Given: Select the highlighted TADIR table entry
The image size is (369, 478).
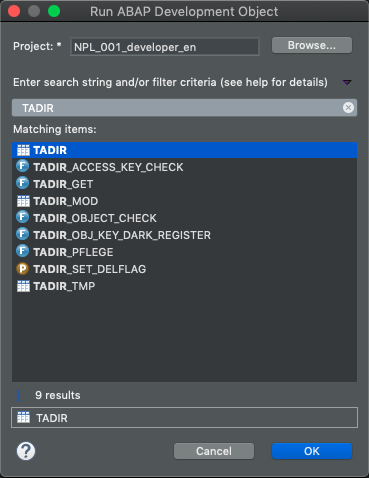Looking at the screenshot, I should pyautogui.click(x=184, y=150).
